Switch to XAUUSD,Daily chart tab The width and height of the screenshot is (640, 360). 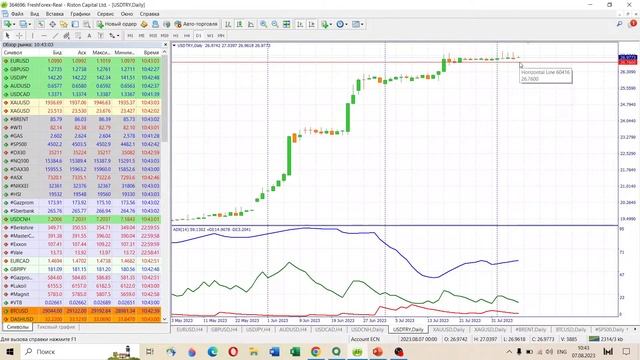pyautogui.click(x=449, y=329)
